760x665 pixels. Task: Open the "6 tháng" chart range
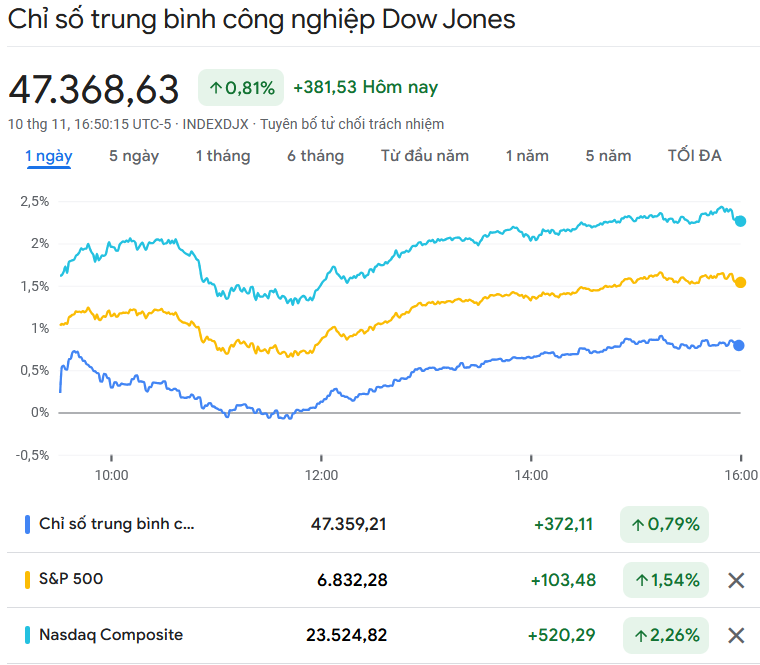315,156
